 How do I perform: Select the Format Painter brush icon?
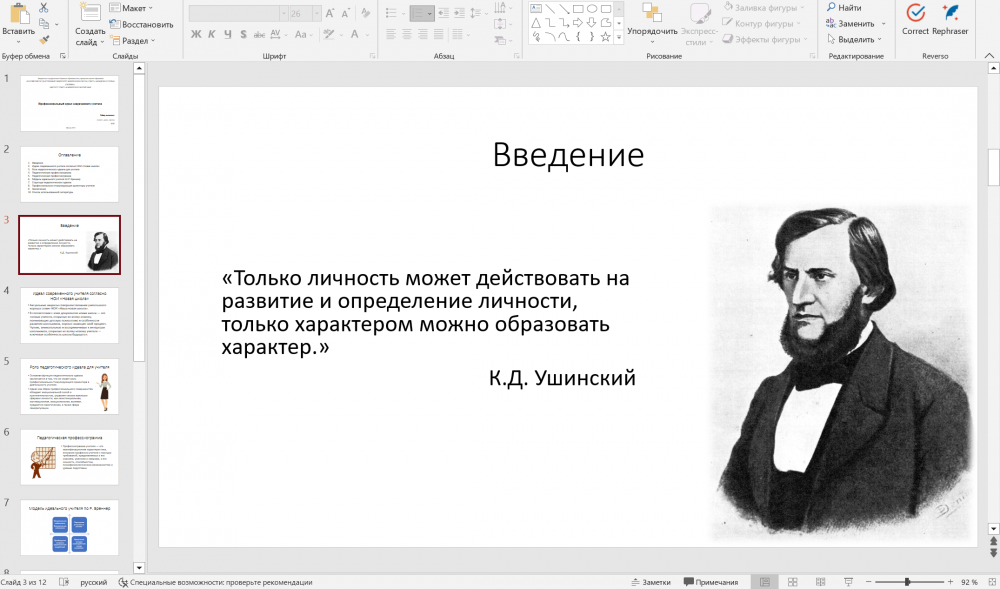coord(44,40)
